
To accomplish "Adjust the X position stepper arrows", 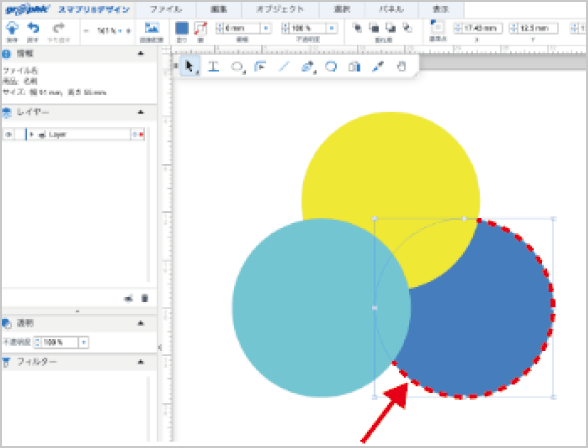I will [458, 28].
